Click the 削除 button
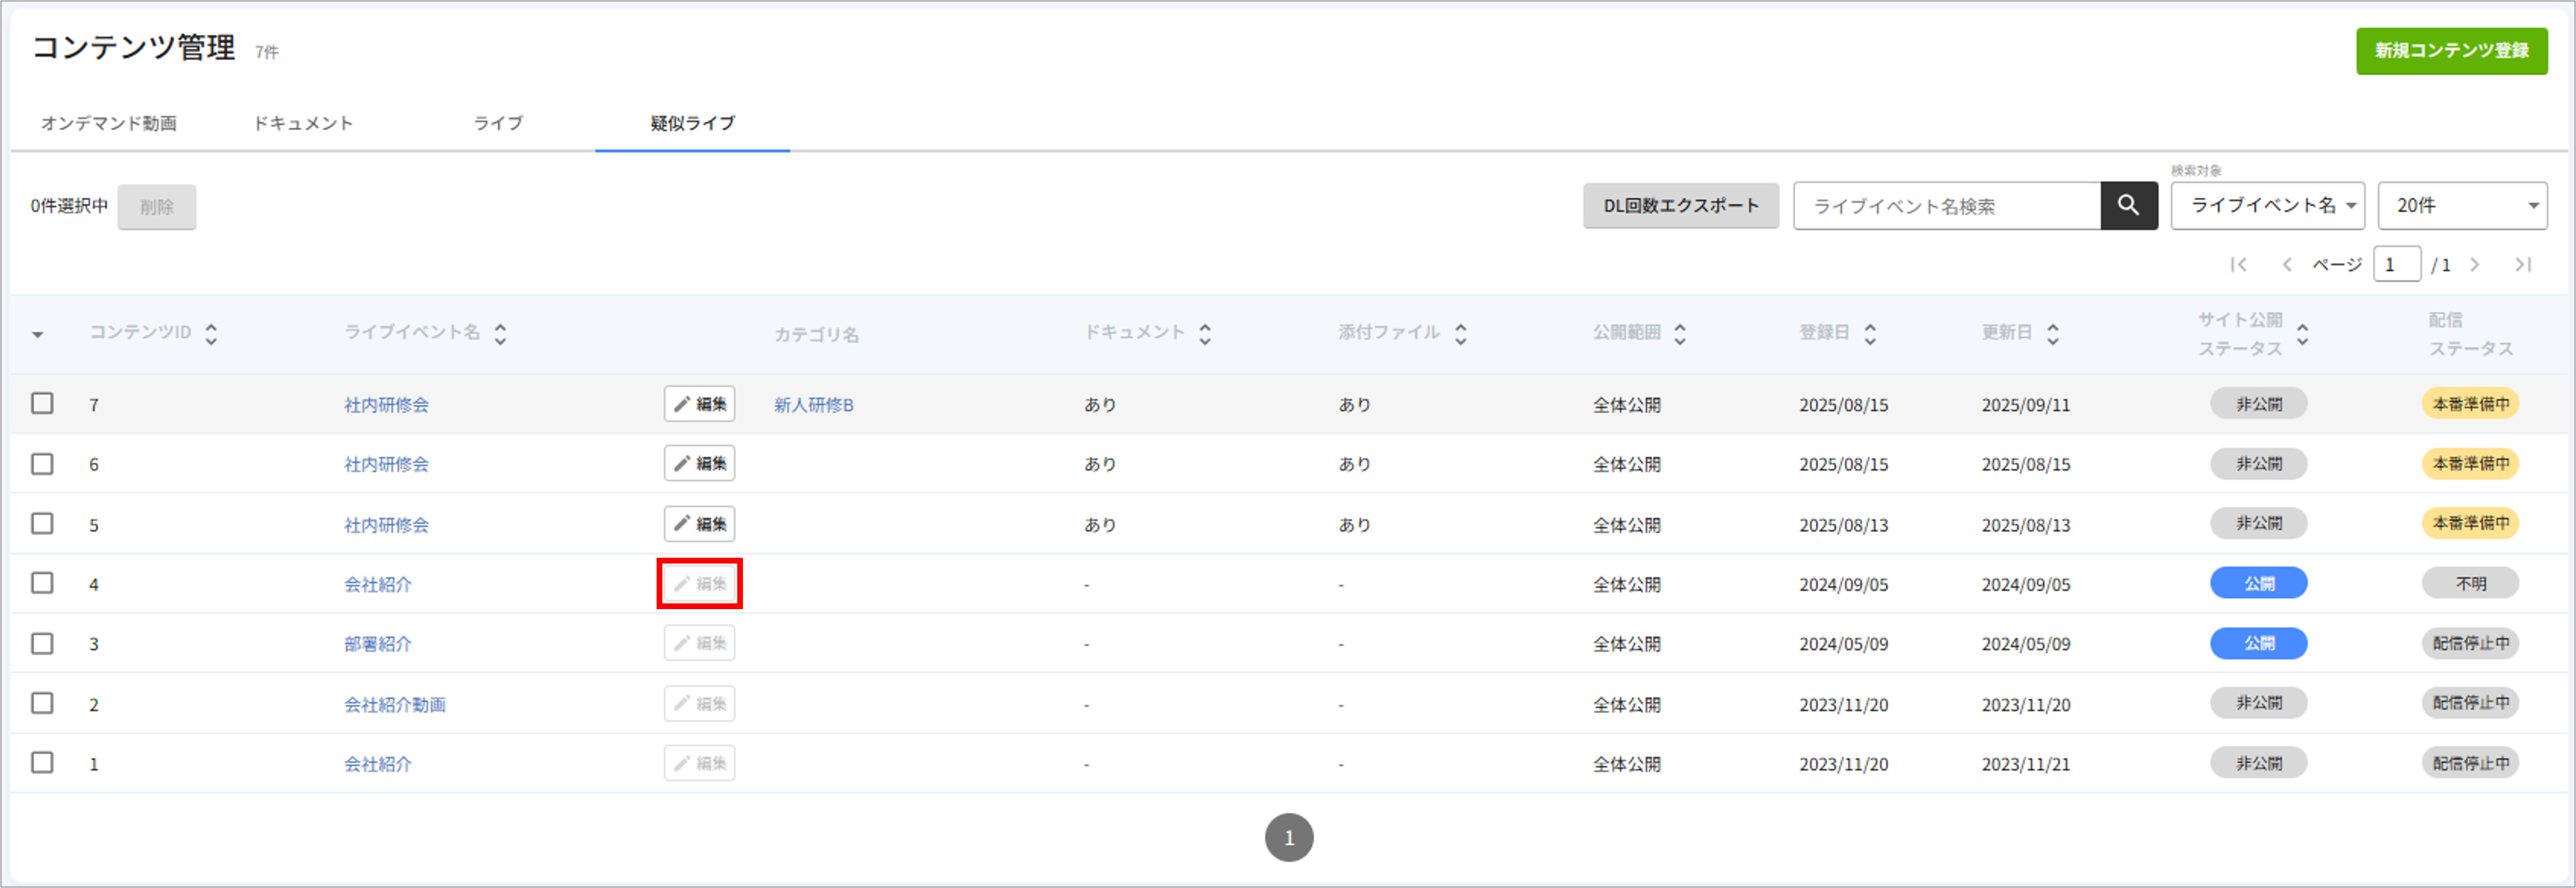2576x888 pixels. pos(157,207)
